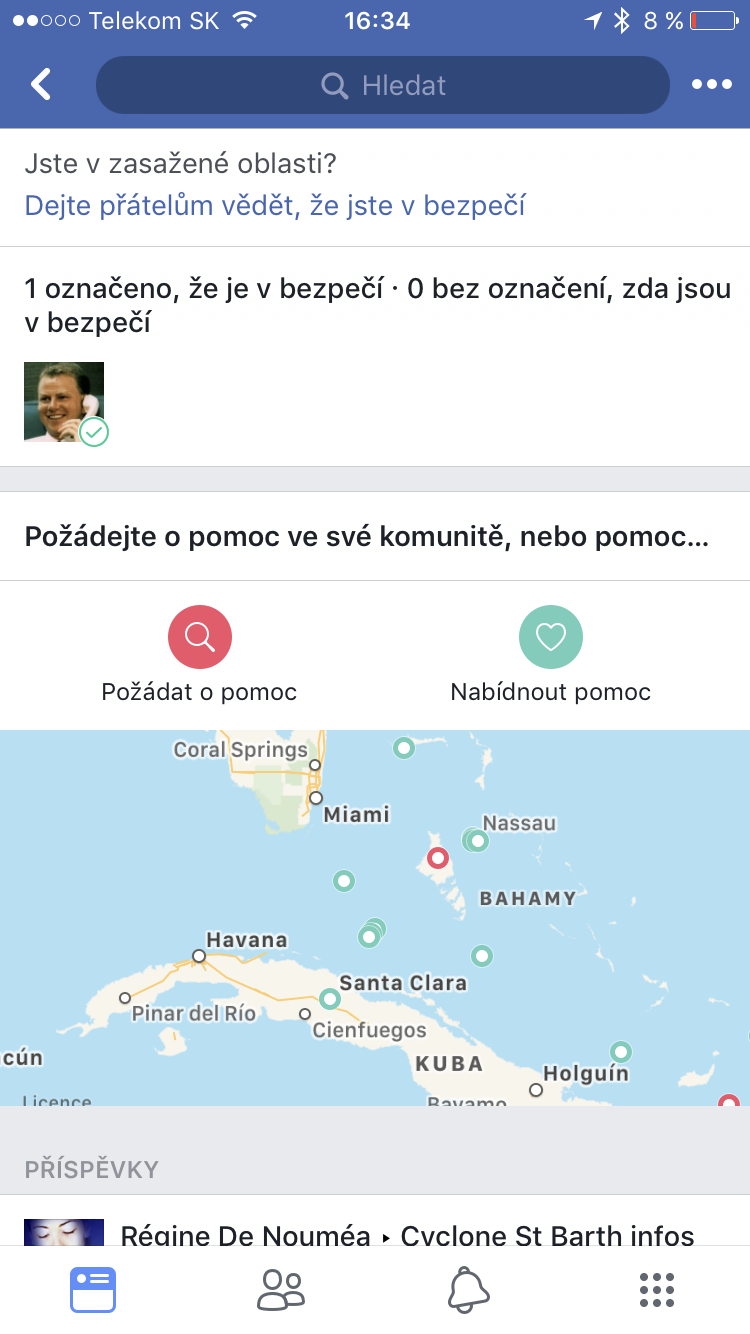Tap the Miami city label on map
This screenshot has width=750, height=1334.
356,814
